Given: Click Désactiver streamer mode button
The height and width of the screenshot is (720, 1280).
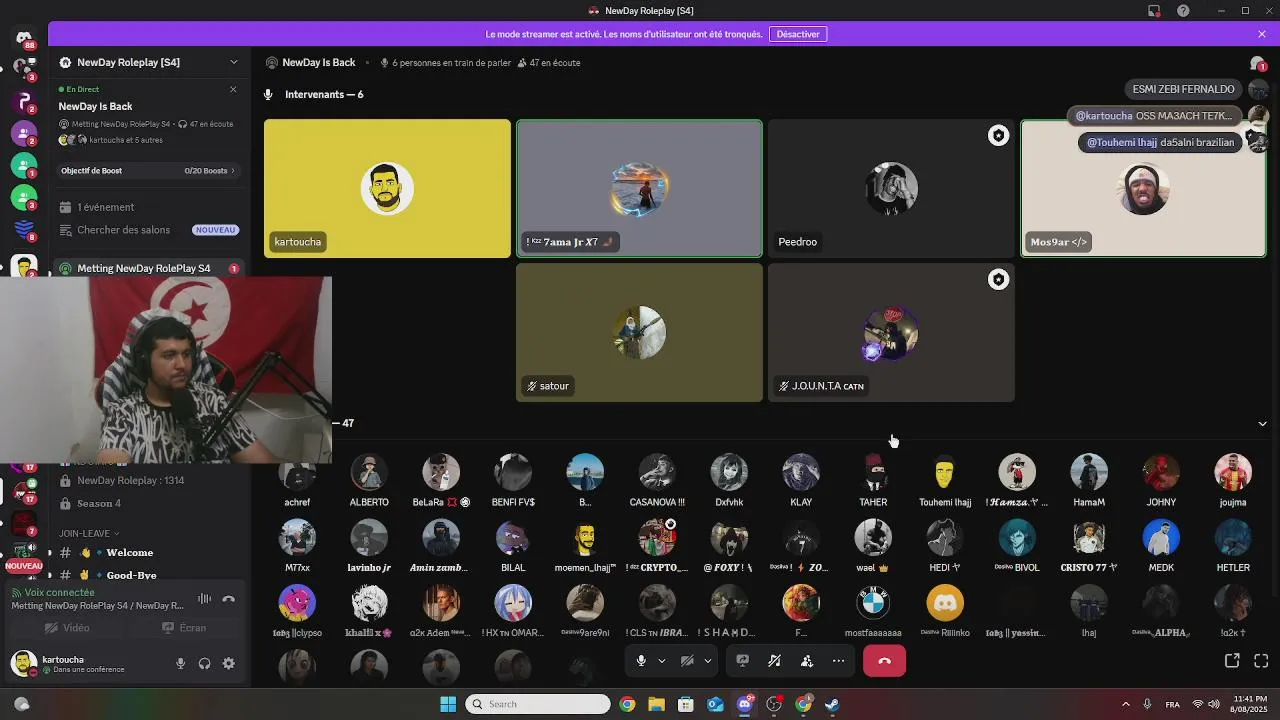Looking at the screenshot, I should 798,34.
